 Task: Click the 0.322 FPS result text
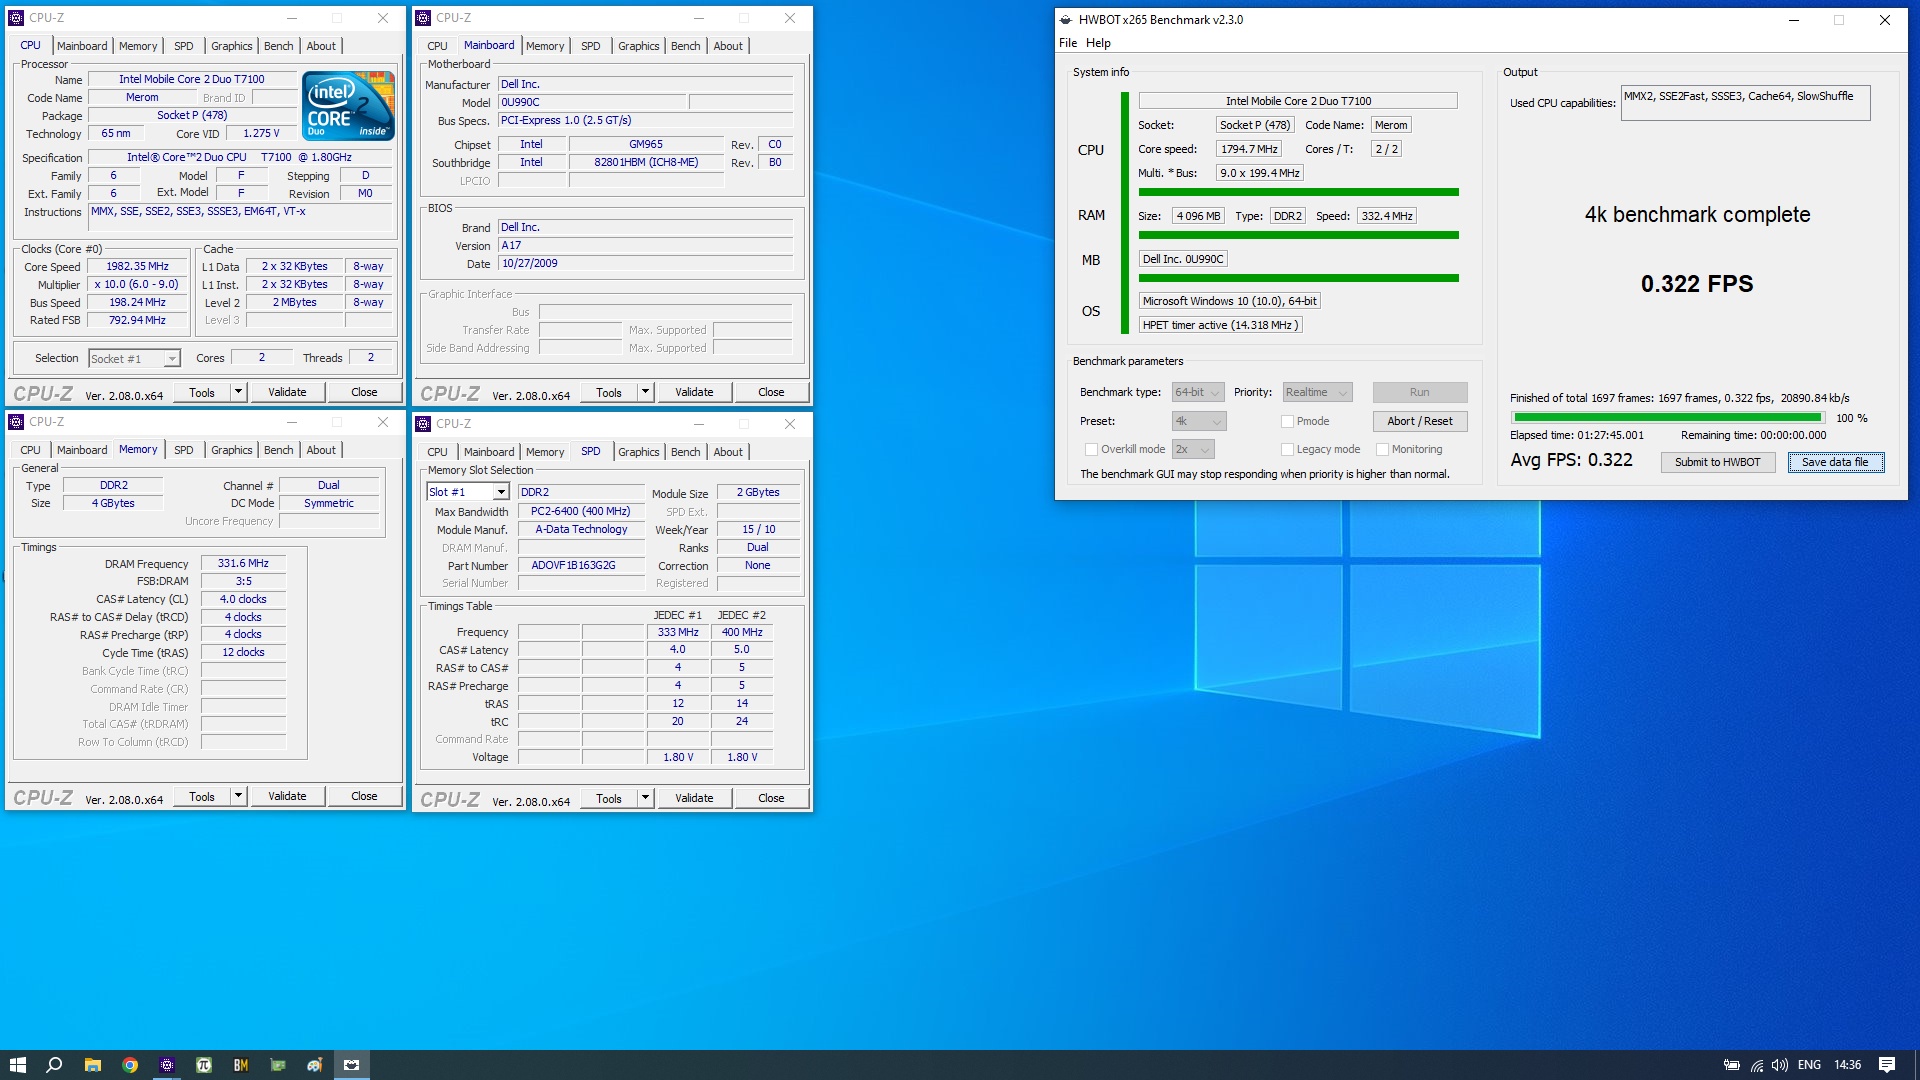(x=1696, y=284)
